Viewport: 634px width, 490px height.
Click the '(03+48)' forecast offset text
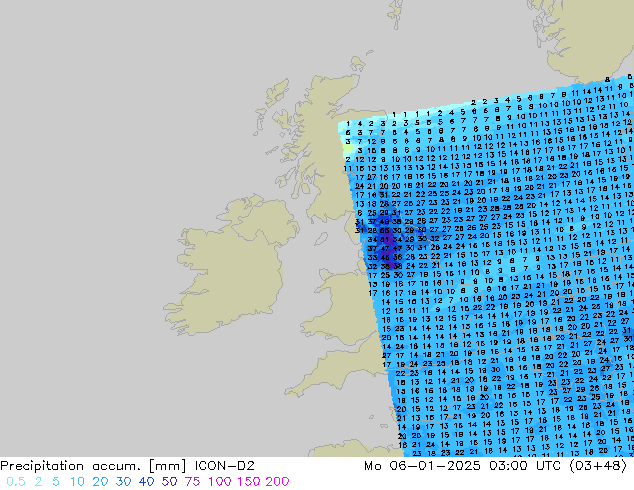(598, 466)
